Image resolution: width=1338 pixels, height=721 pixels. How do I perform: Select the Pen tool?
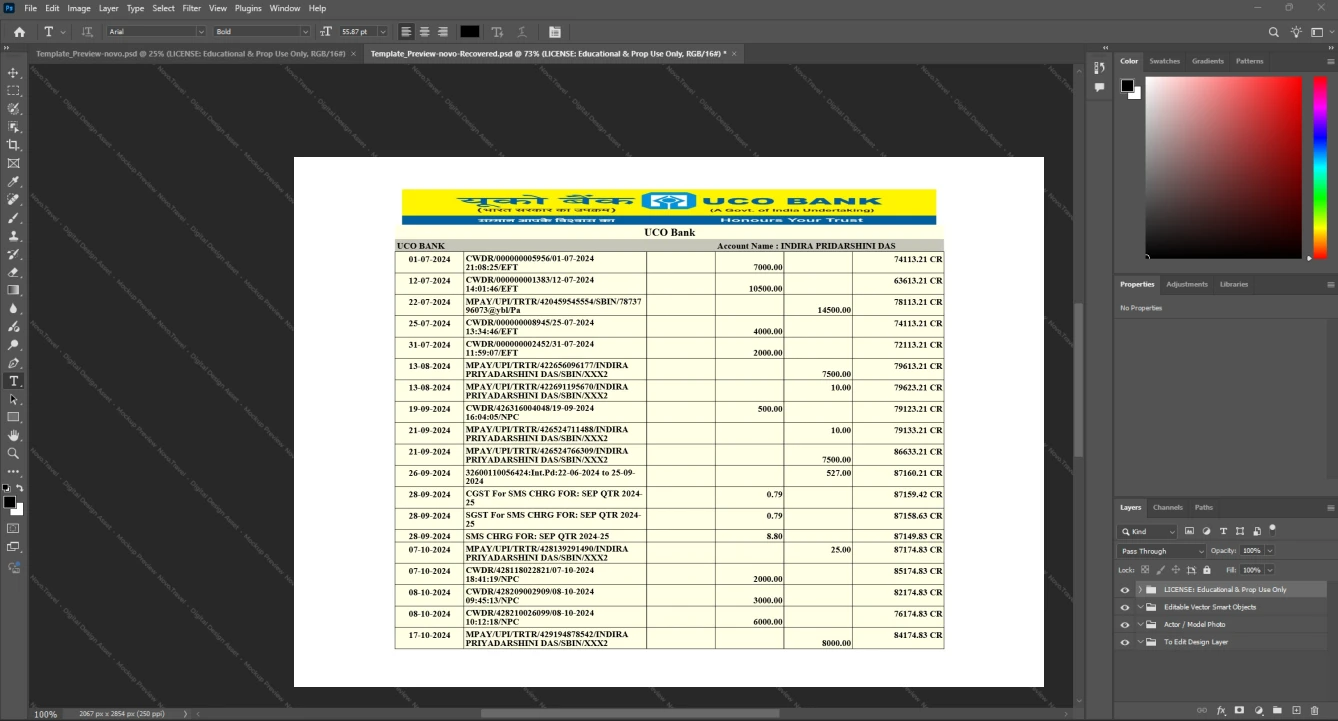pos(13,363)
